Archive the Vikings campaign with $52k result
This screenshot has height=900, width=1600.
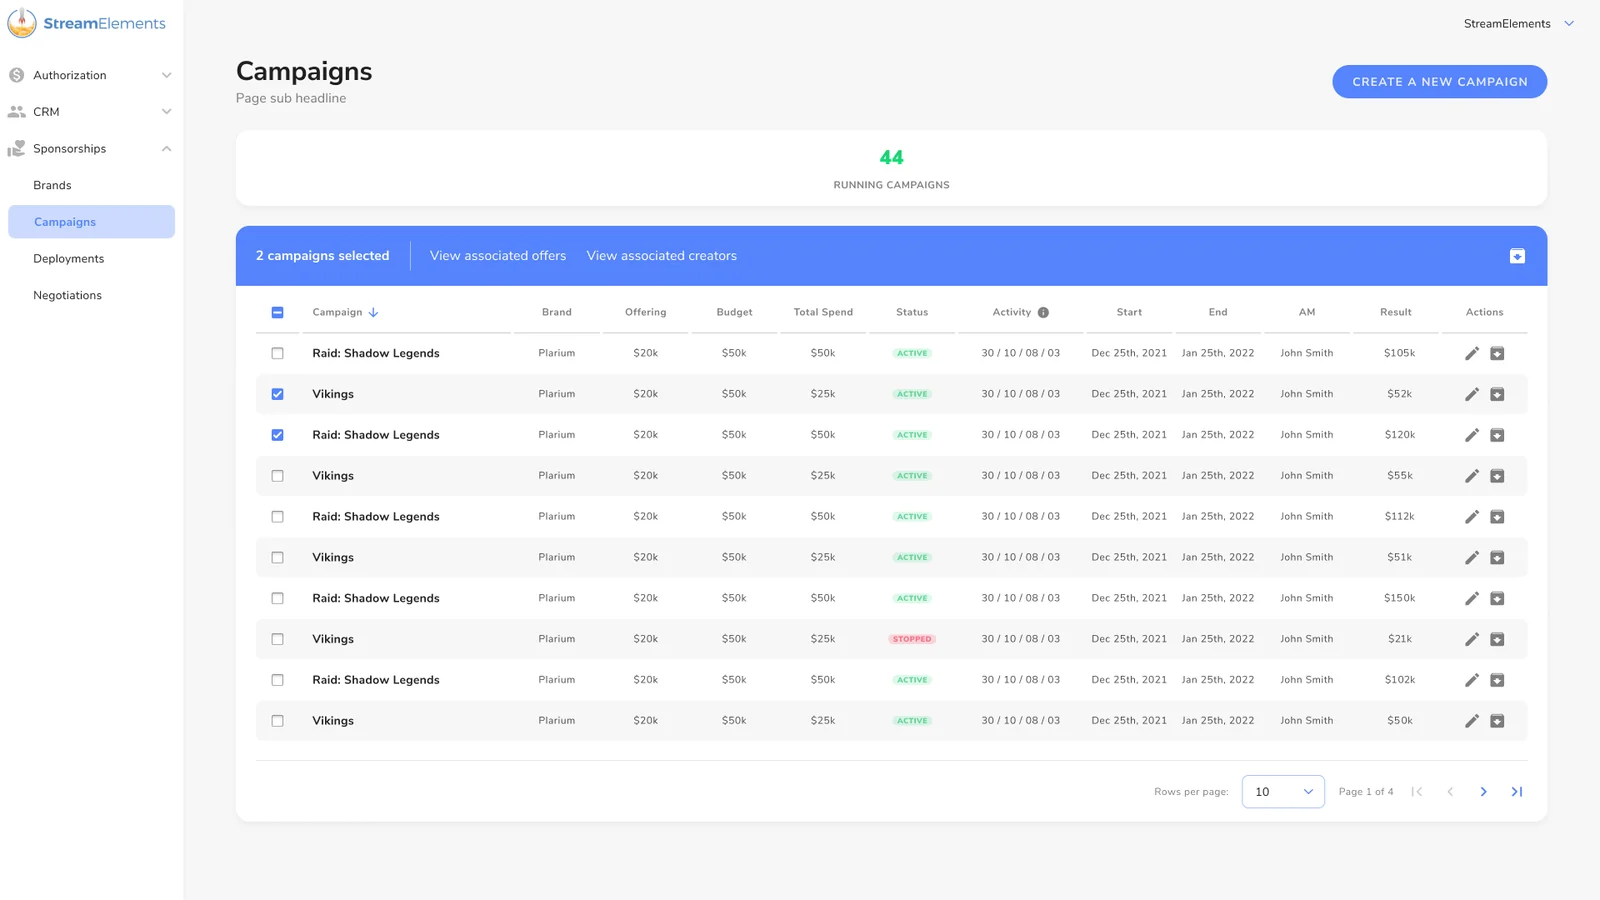tap(1497, 394)
